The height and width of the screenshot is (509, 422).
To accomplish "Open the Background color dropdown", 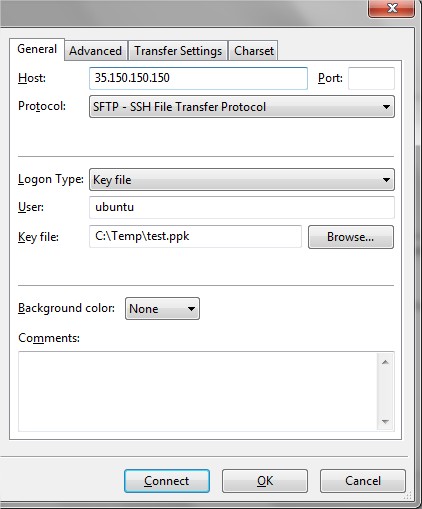I will pyautogui.click(x=162, y=309).
